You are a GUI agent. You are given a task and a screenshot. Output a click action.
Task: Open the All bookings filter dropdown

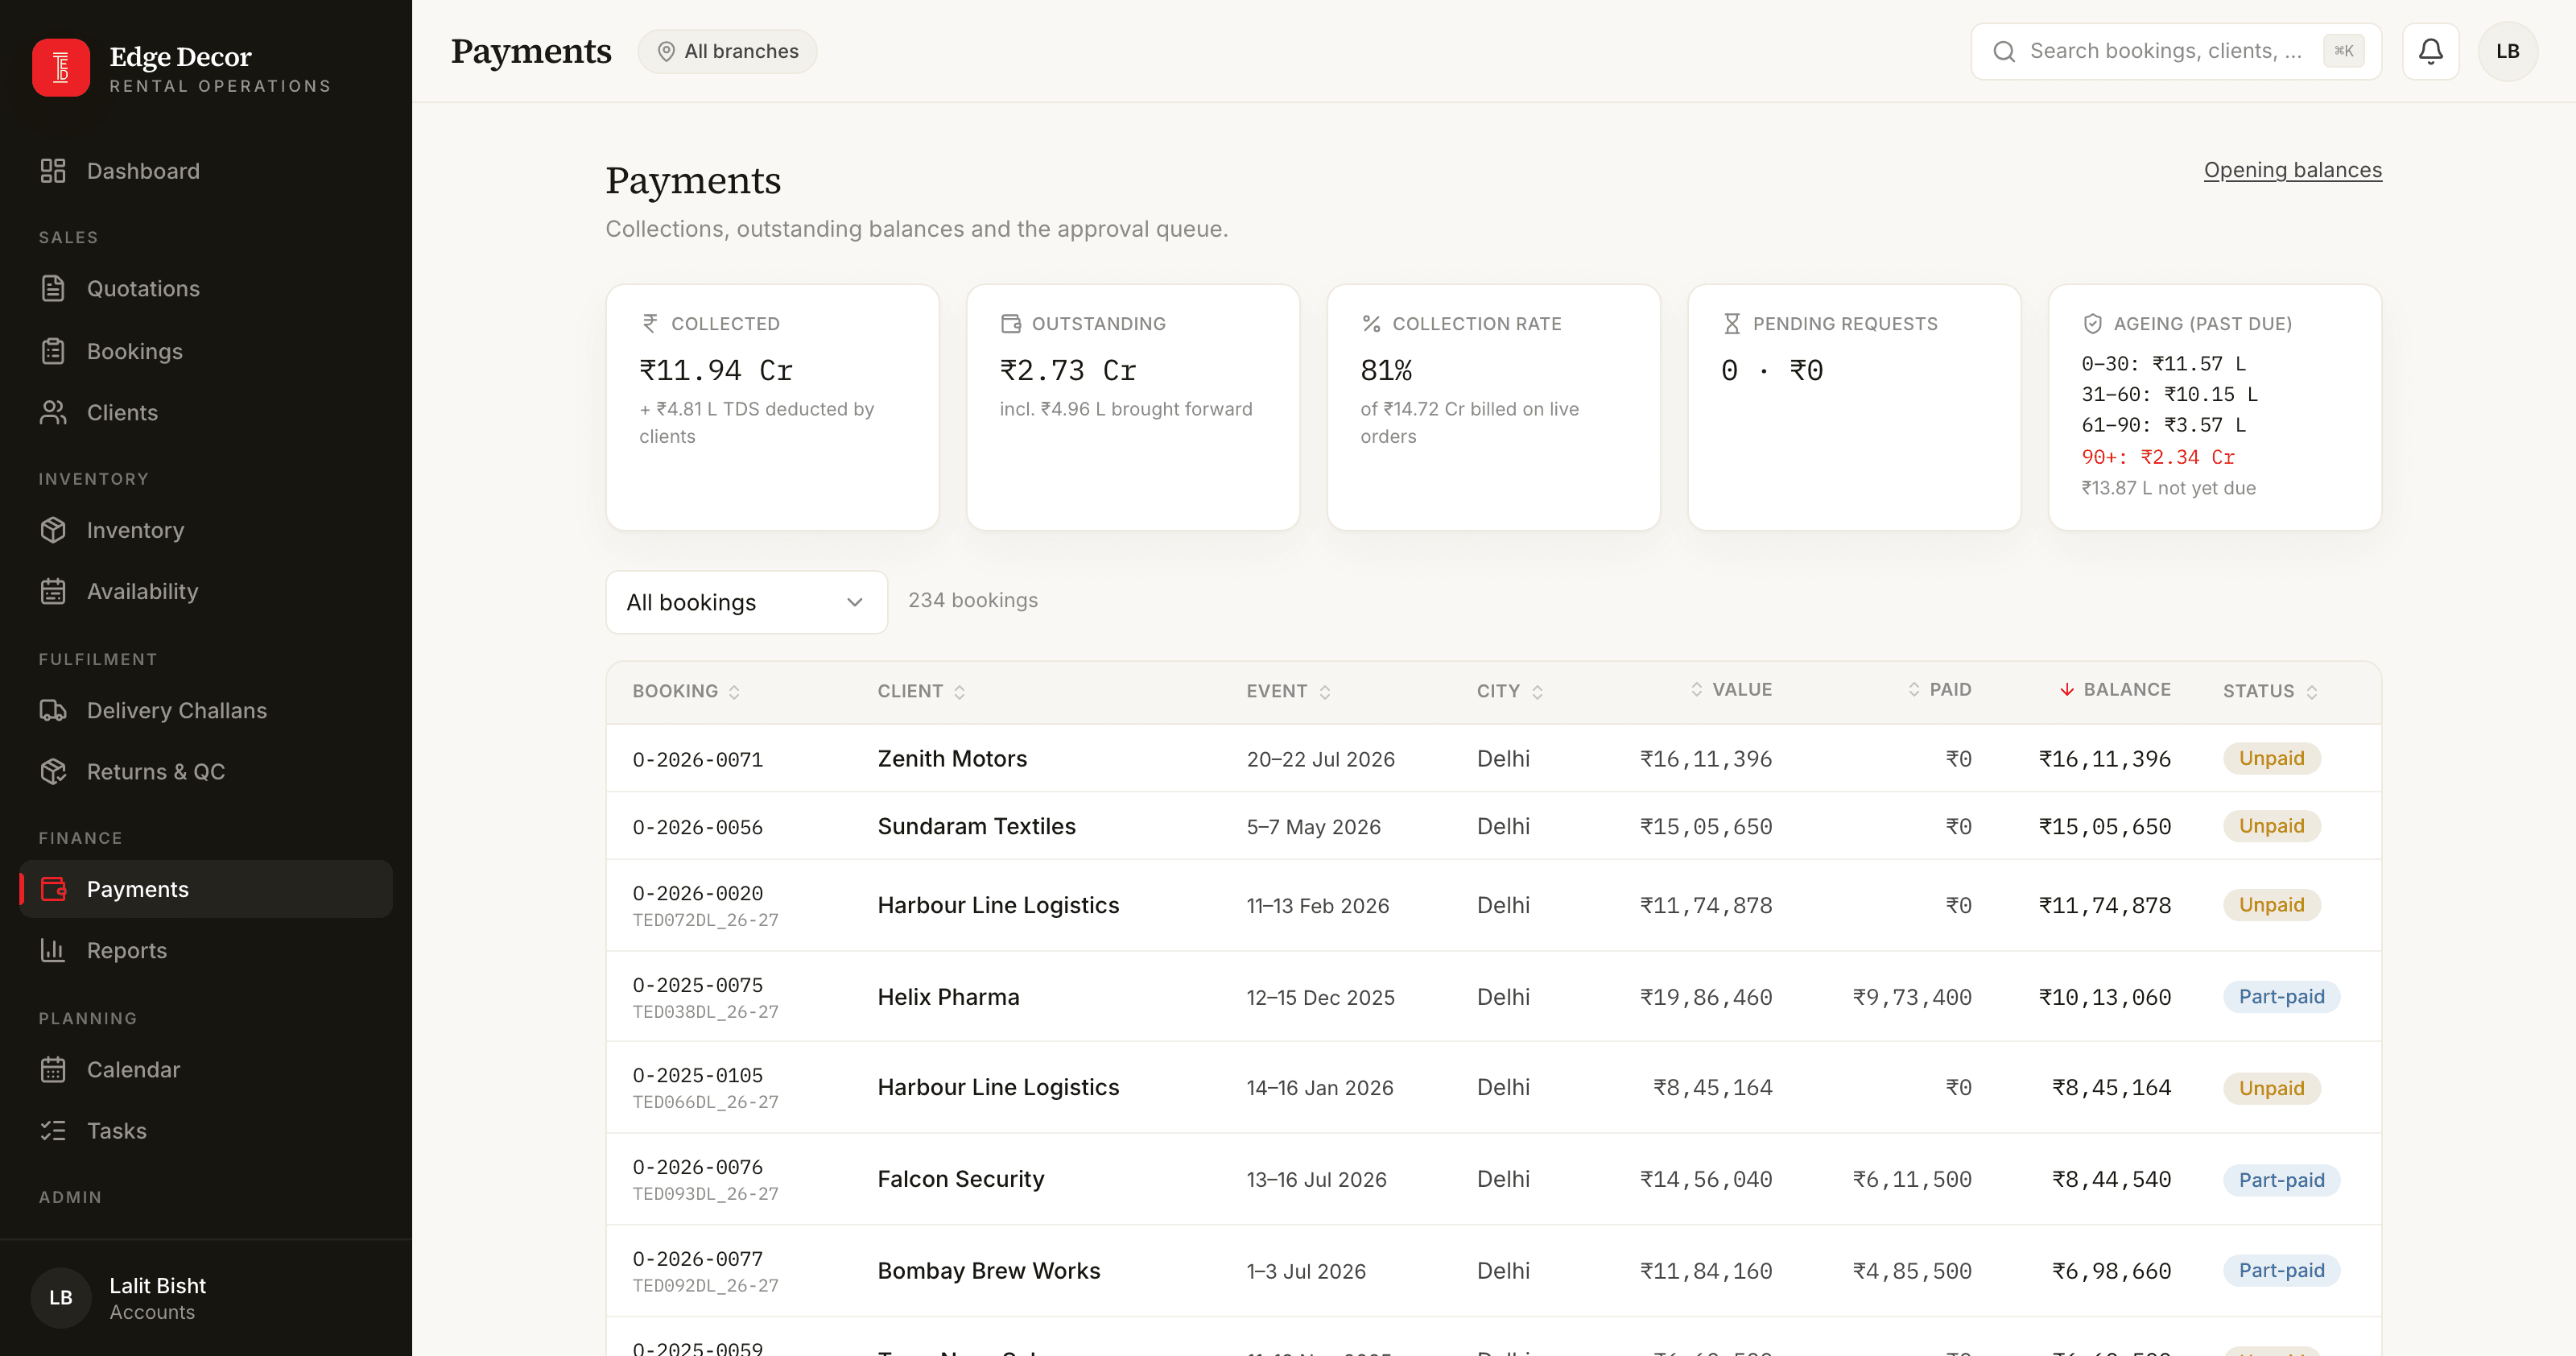tap(746, 602)
